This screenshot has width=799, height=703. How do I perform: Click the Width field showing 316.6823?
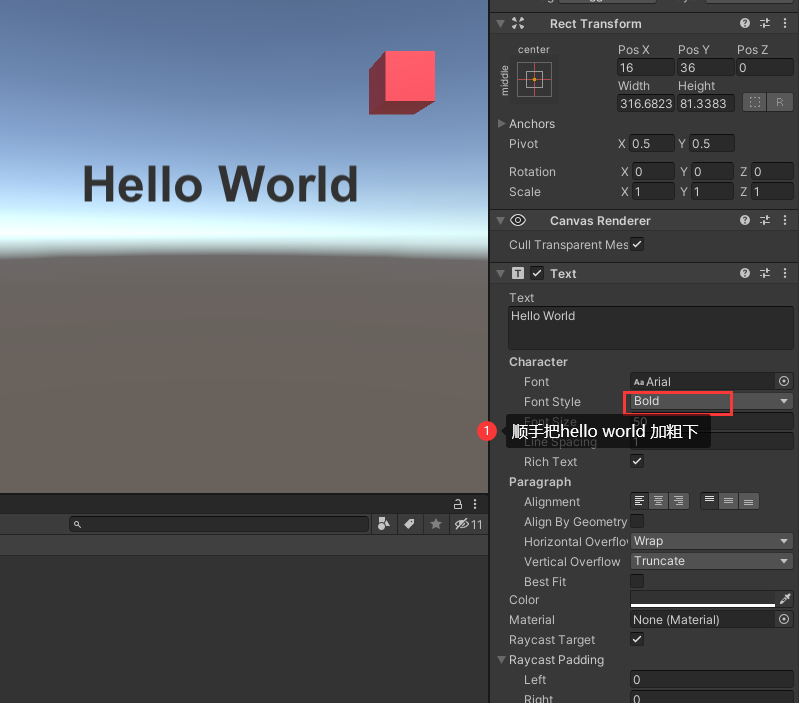click(x=645, y=103)
